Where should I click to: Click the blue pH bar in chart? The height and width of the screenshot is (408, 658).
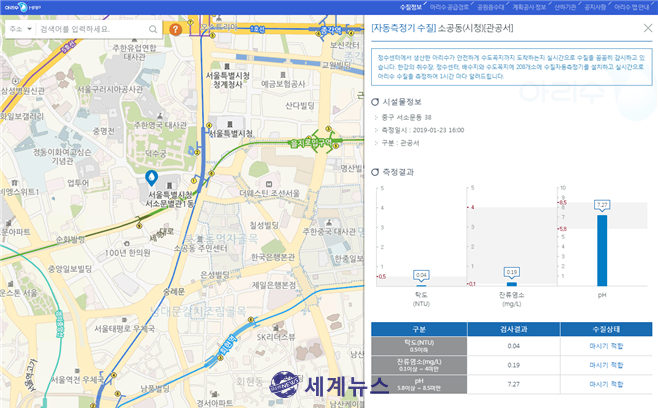602,250
